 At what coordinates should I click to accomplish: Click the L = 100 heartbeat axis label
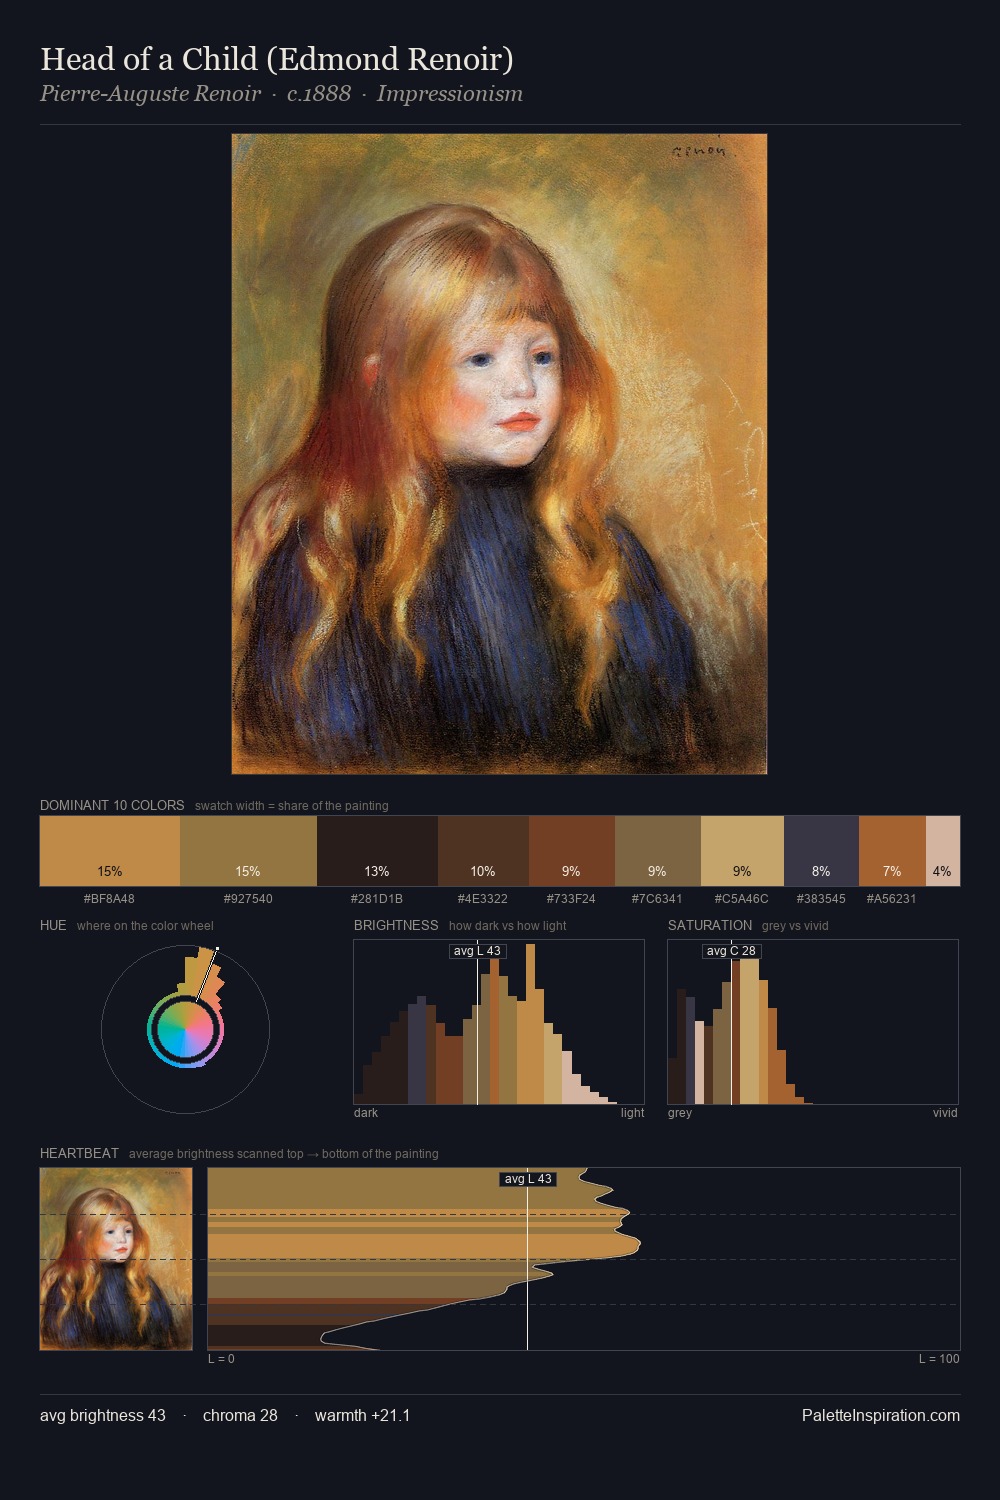point(939,1359)
